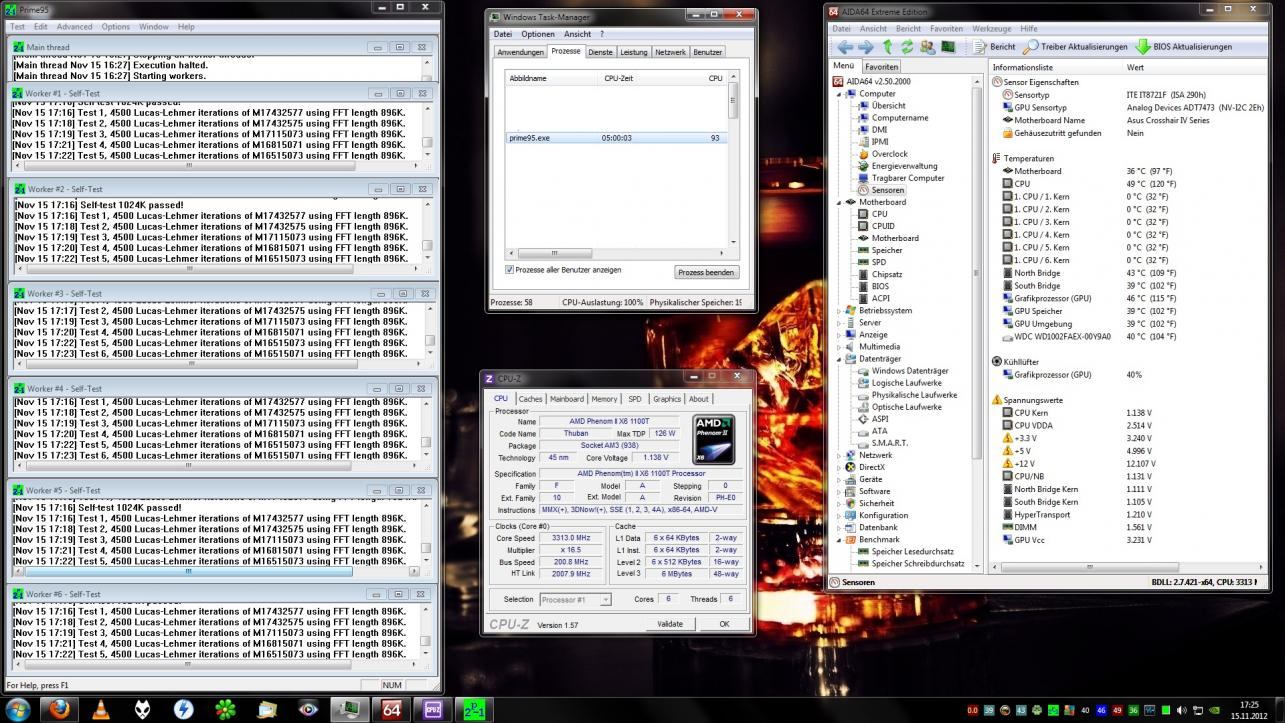Click CPU-Z purple taskbar icon
Image resolution: width=1285 pixels, height=723 pixels.
432,709
